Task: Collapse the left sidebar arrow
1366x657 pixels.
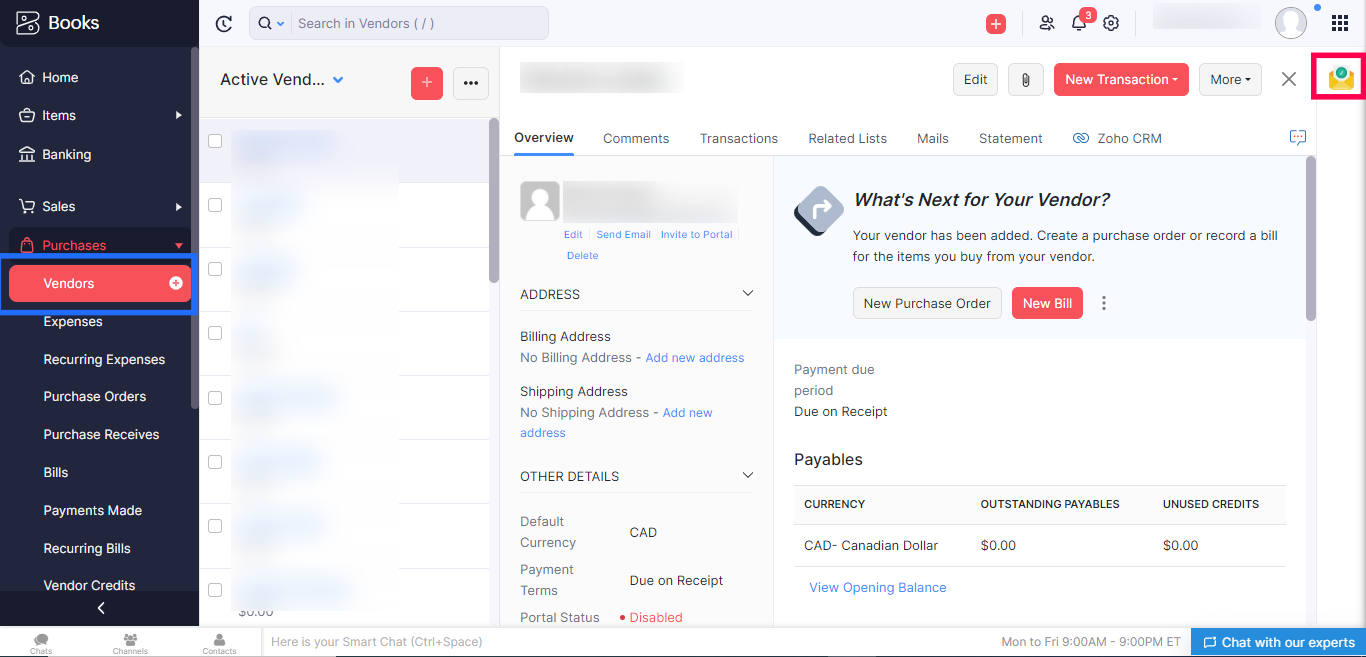Action: pyautogui.click(x=100, y=608)
